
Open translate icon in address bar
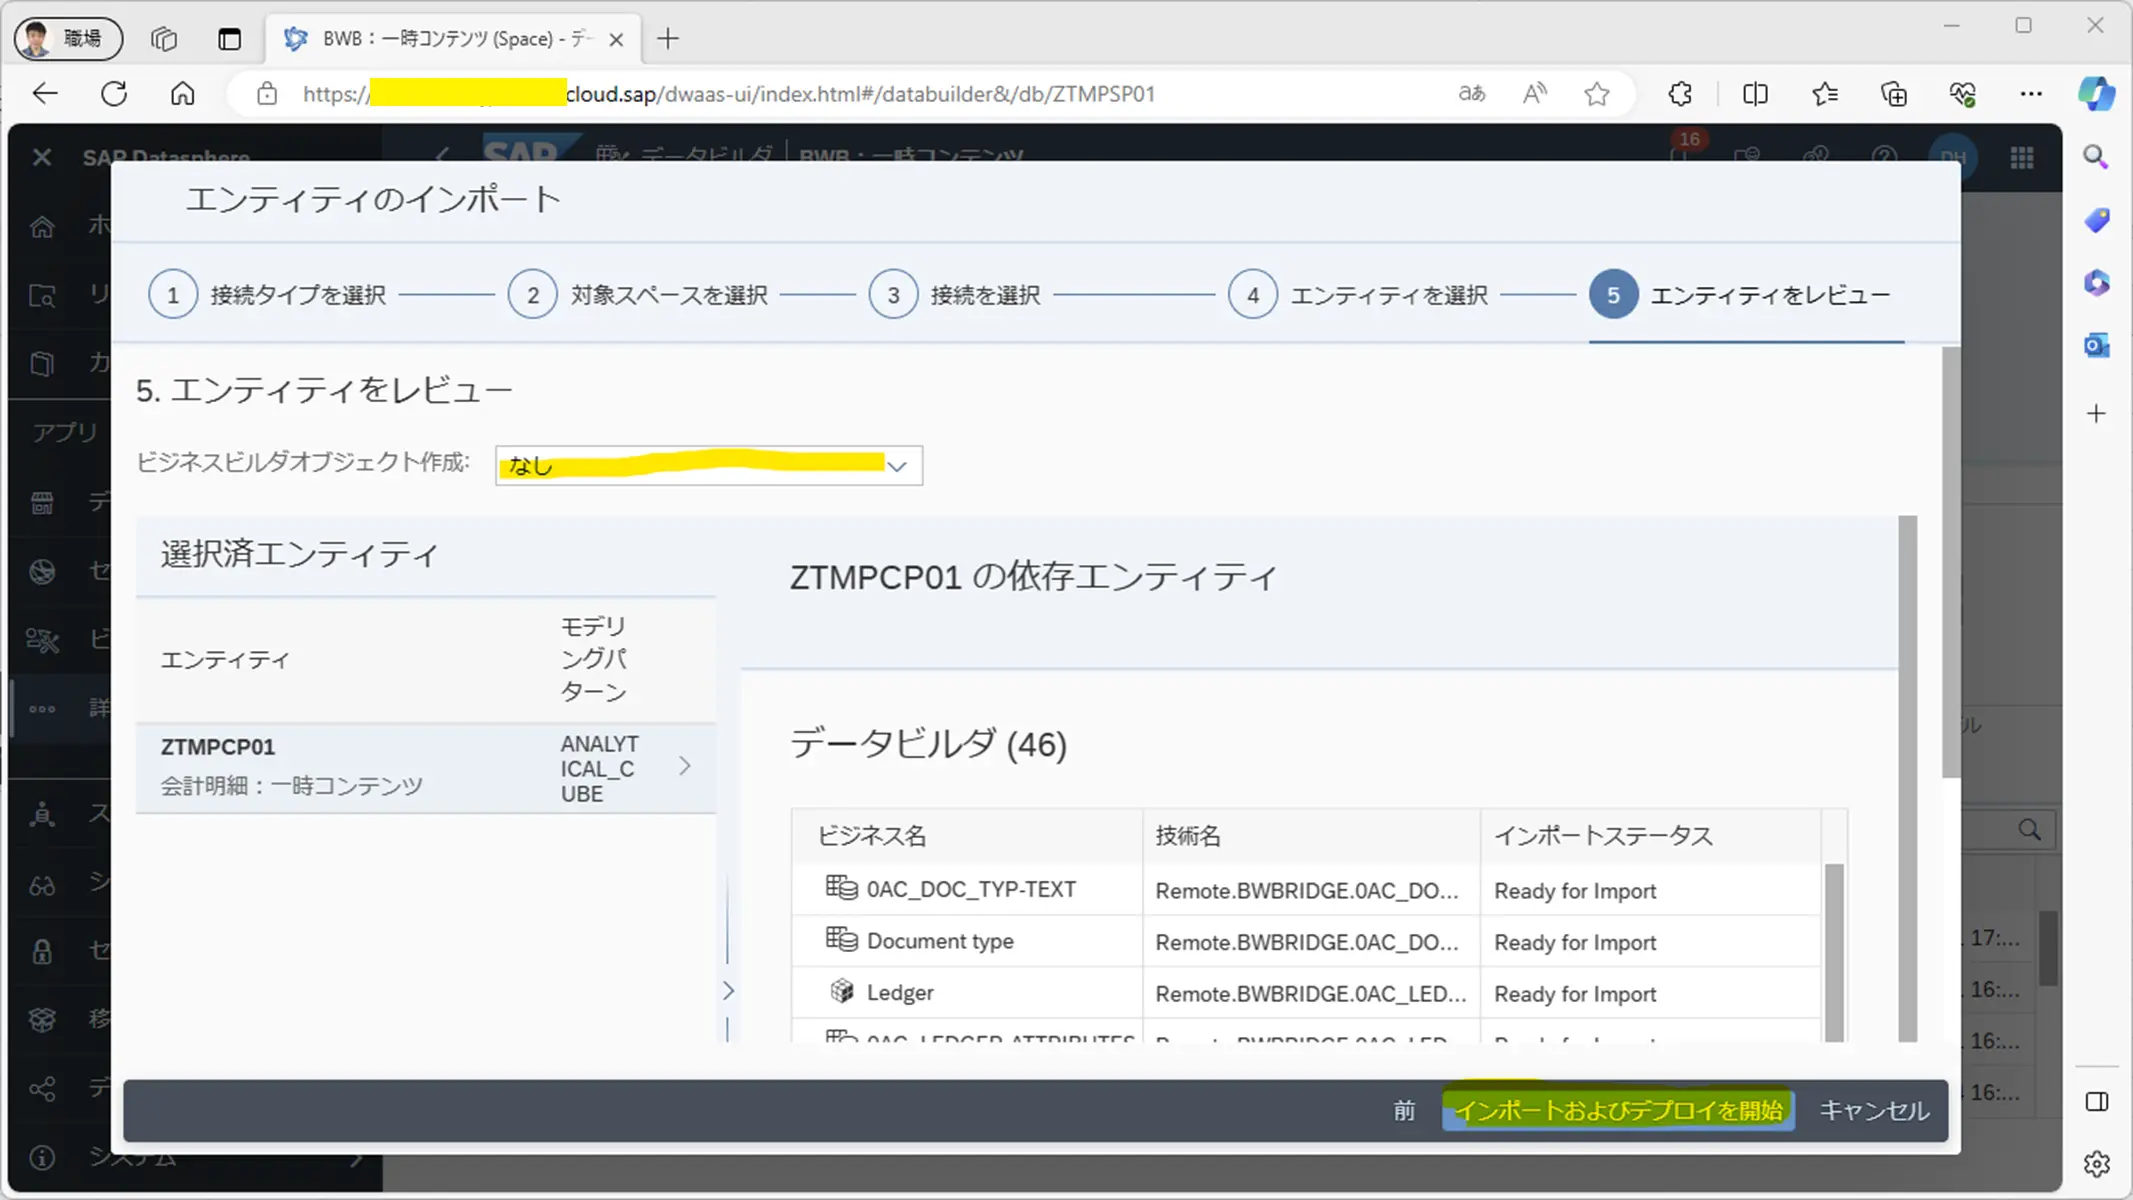[x=1471, y=94]
